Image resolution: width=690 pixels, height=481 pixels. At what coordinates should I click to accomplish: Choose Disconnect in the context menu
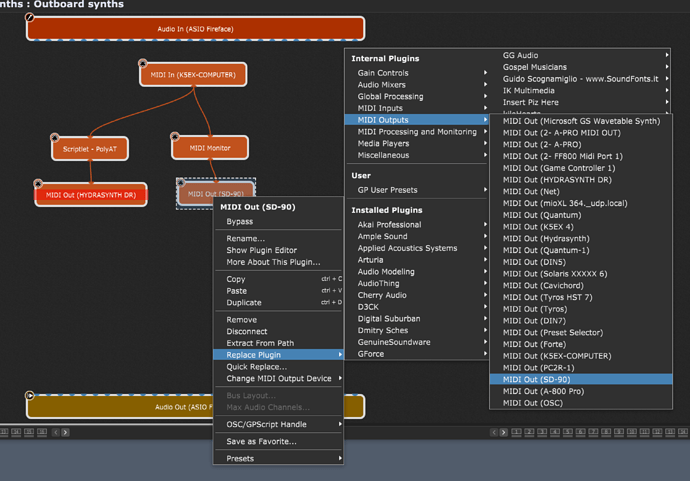click(278, 331)
